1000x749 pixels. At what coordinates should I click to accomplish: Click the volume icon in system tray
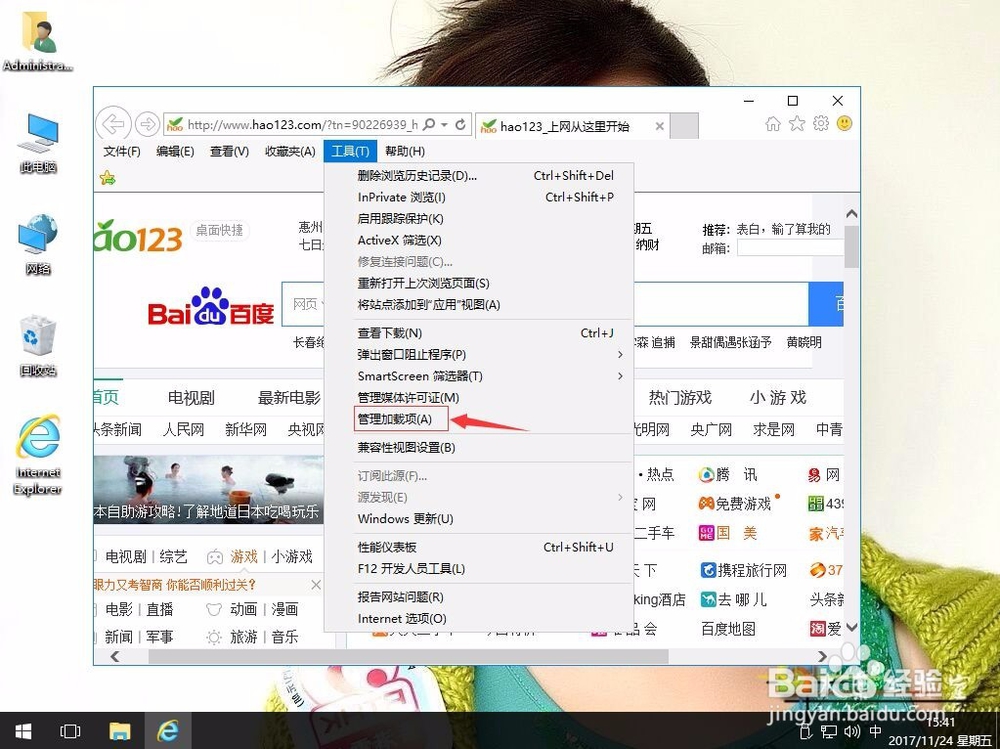(x=851, y=731)
